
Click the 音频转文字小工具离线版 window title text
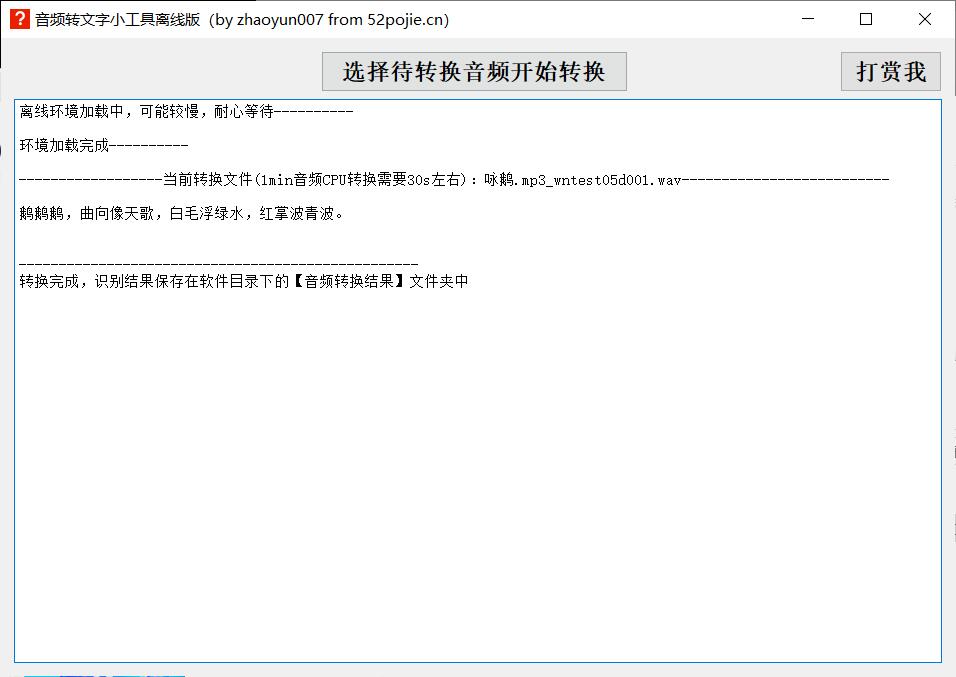(x=118, y=20)
